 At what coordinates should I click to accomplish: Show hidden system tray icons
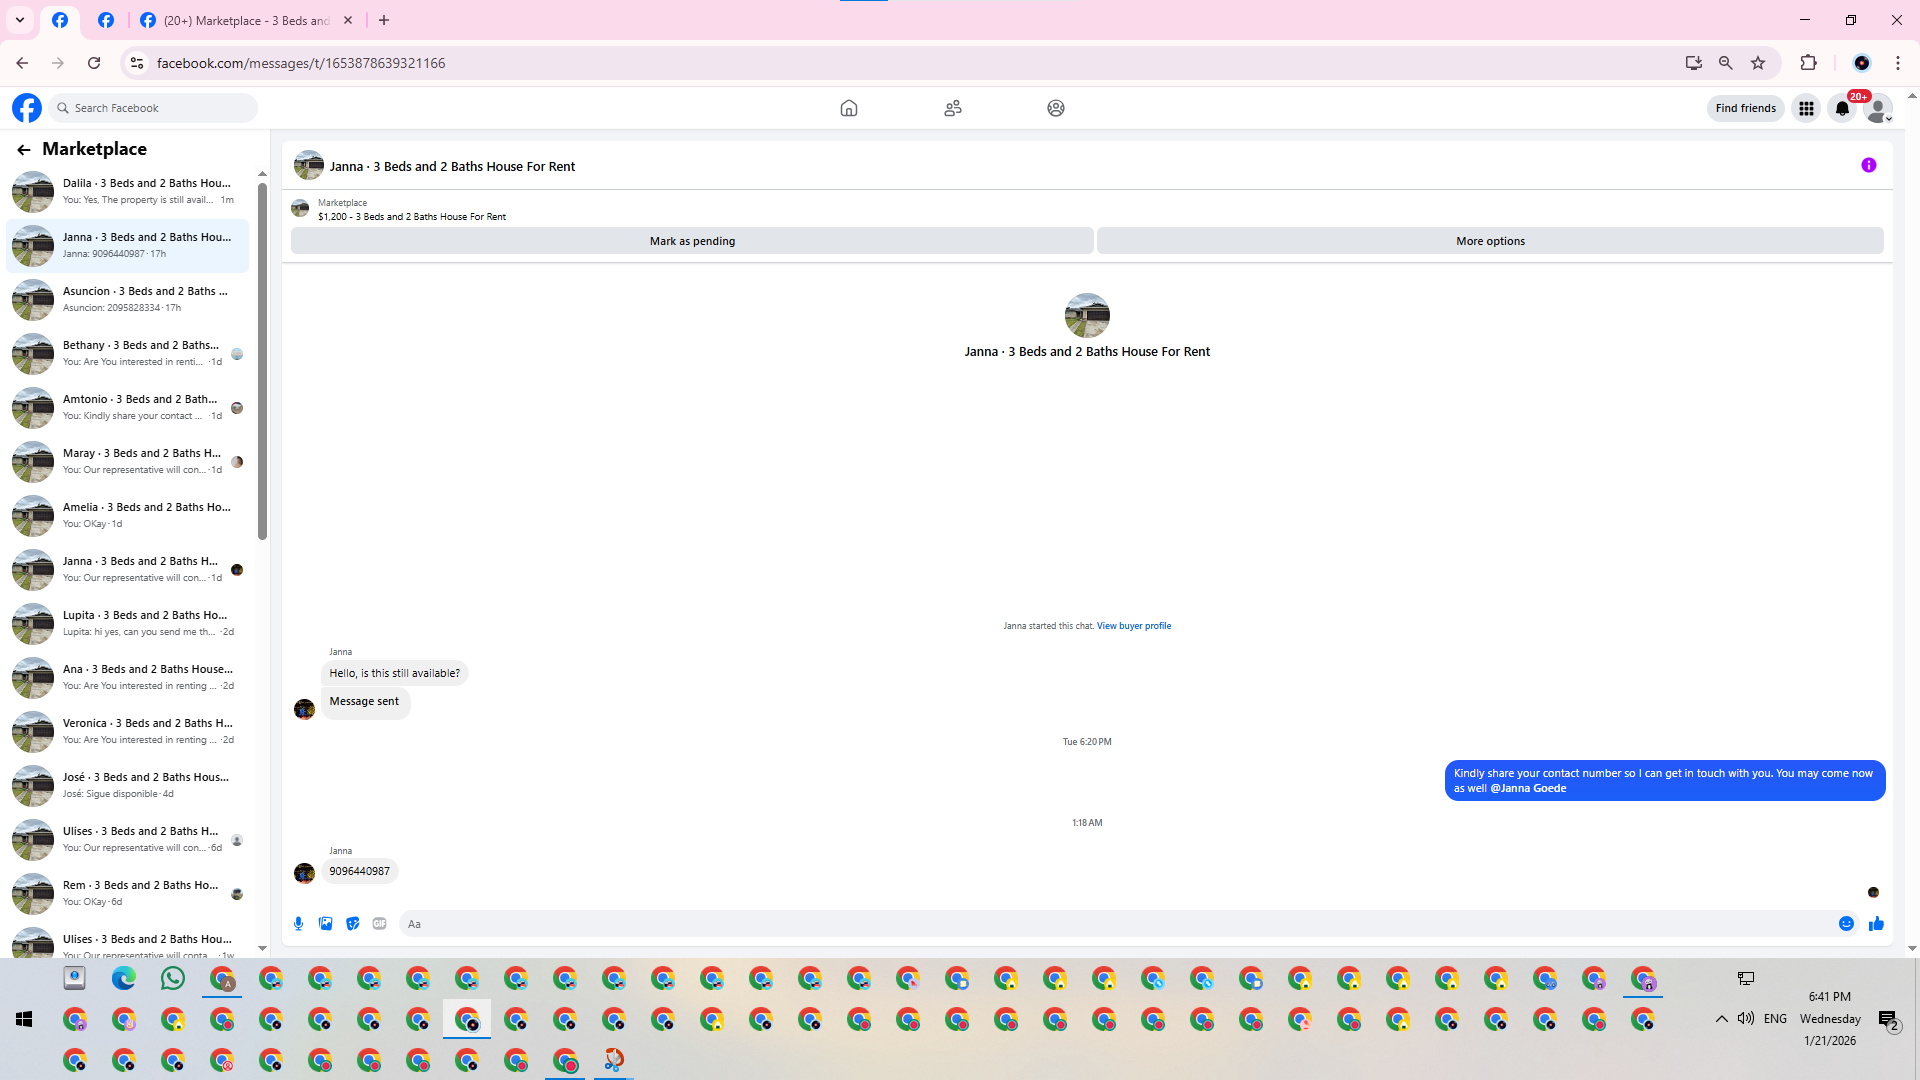(x=1721, y=1019)
